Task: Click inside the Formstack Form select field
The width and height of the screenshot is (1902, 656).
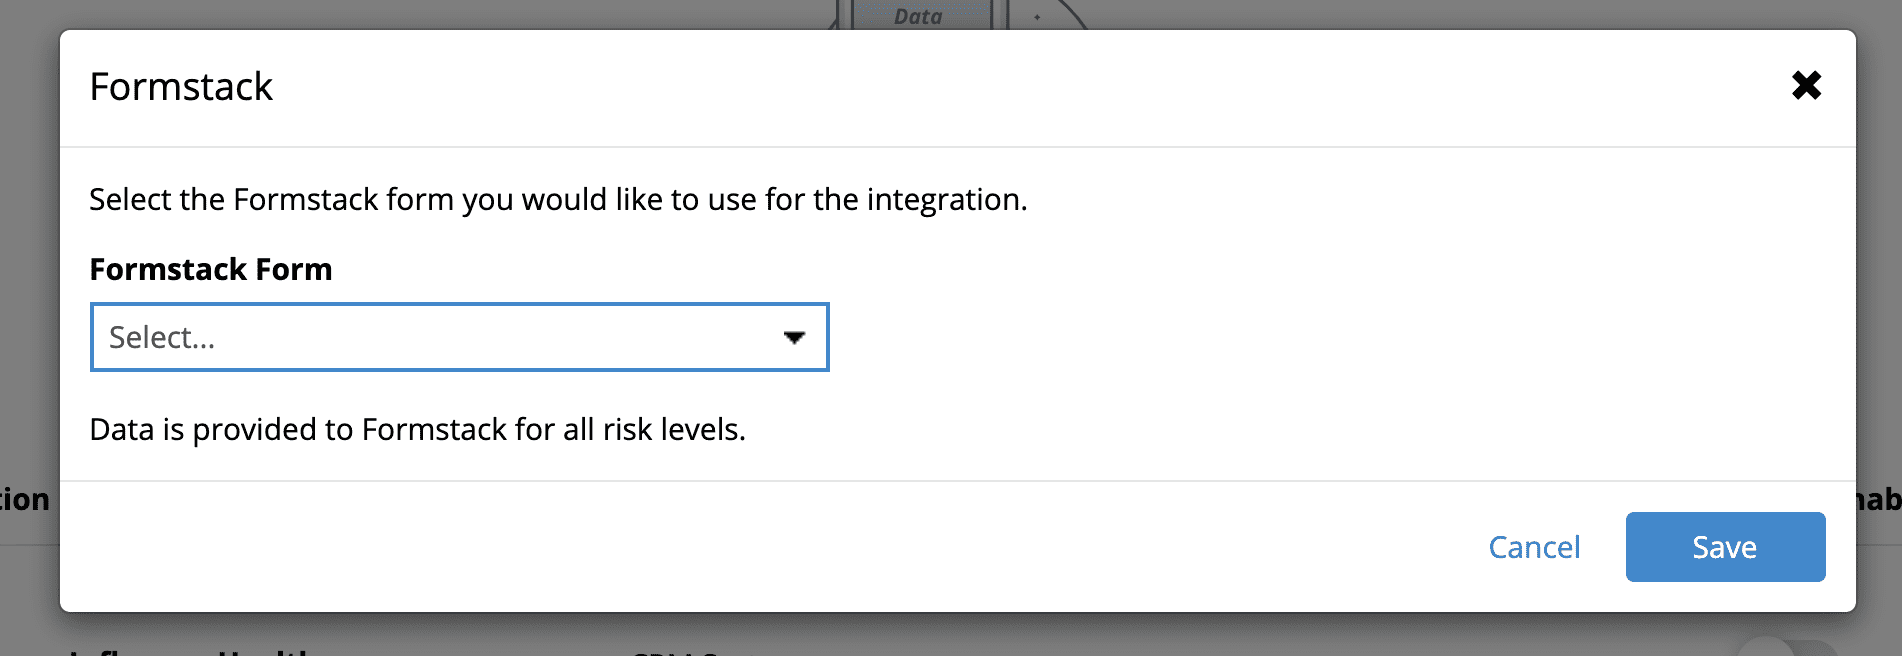Action: click(400, 337)
